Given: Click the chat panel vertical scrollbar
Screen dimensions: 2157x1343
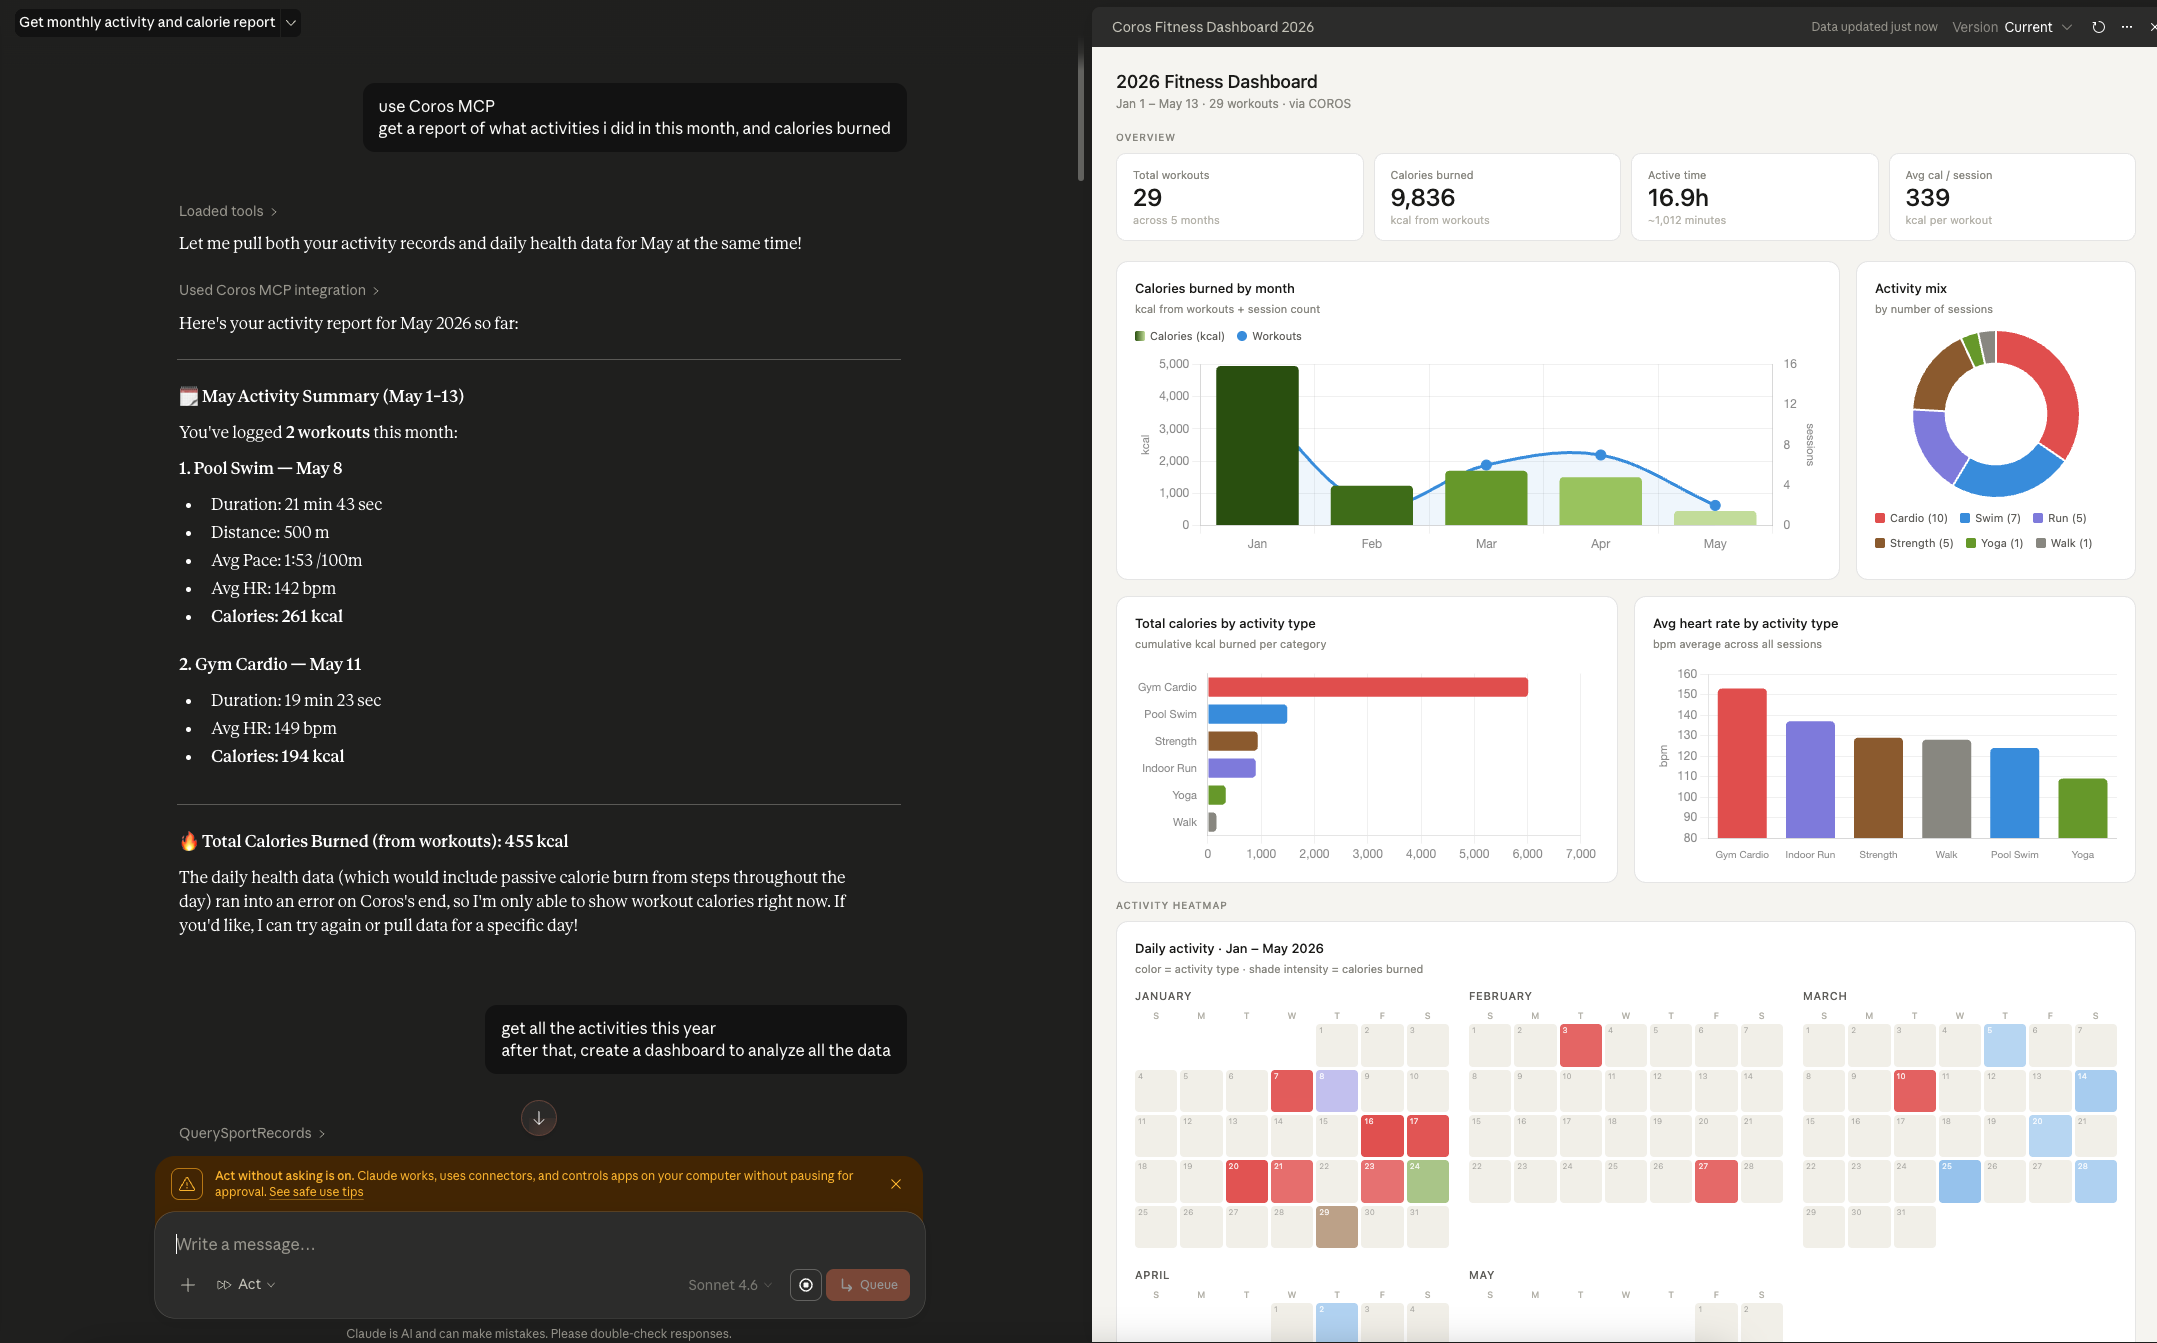Looking at the screenshot, I should click(1081, 112).
